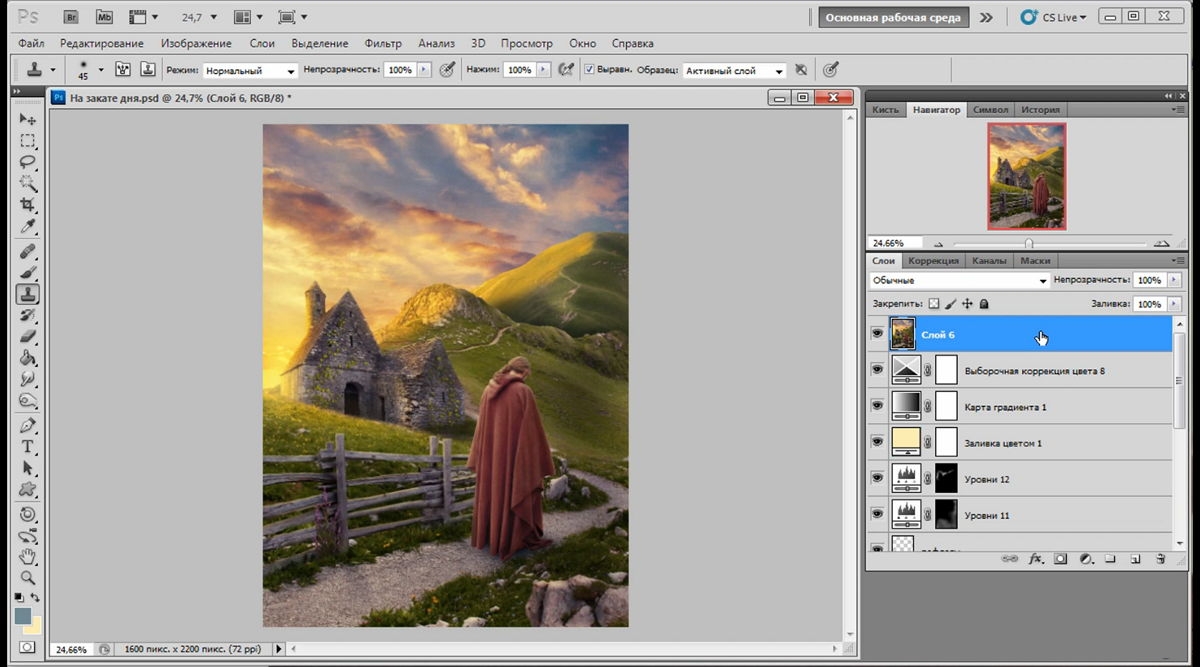Screen dimensions: 1200x667
Task: Launch Adobe Bridge from the top bar
Action: click(x=70, y=17)
